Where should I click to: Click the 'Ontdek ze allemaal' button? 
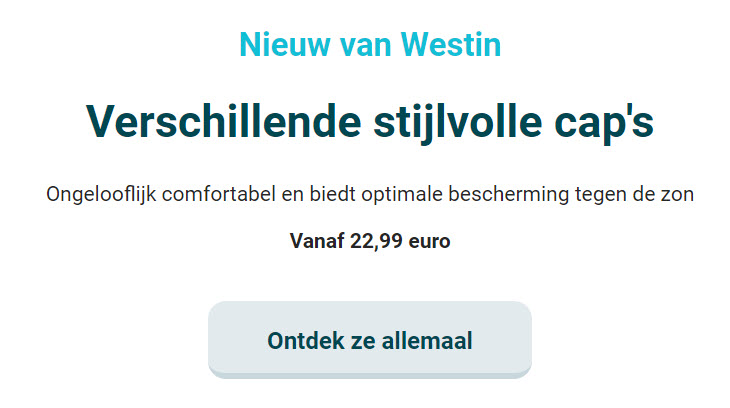[x=370, y=340]
